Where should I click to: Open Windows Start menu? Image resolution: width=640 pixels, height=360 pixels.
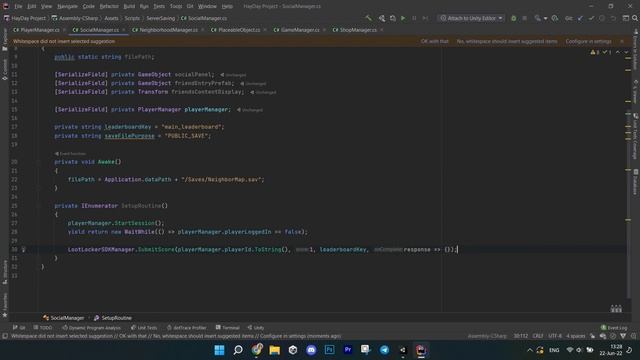[x=220, y=350]
